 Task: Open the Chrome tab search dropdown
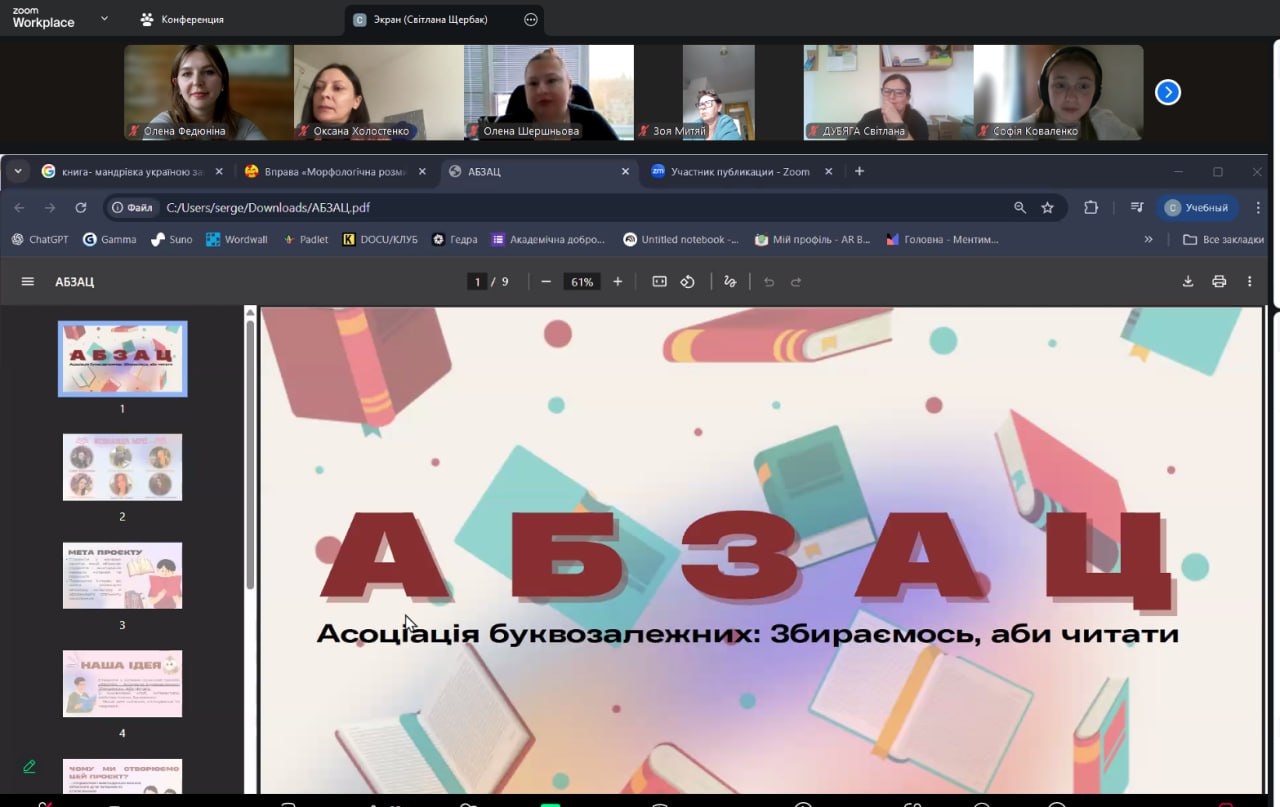pyautogui.click(x=18, y=172)
